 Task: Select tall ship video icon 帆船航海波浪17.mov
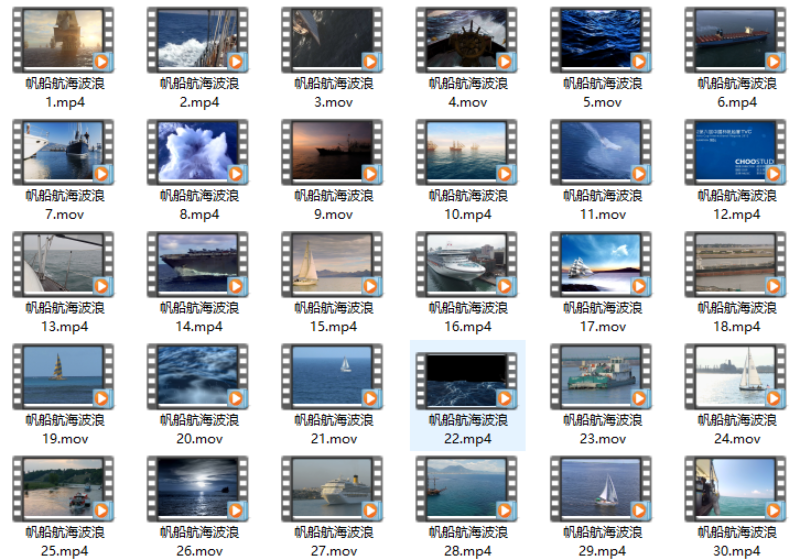(601, 264)
